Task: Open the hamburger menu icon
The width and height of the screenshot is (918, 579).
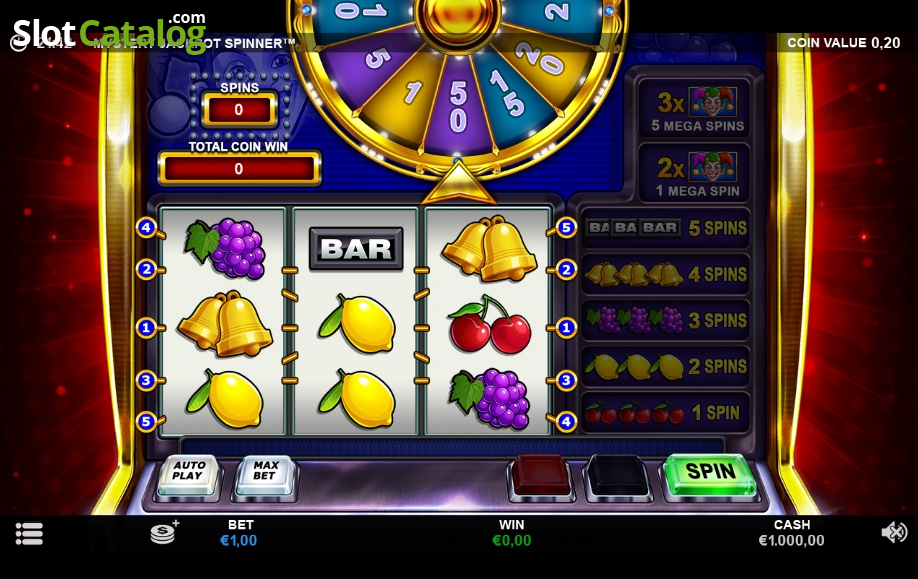Action: point(29,533)
